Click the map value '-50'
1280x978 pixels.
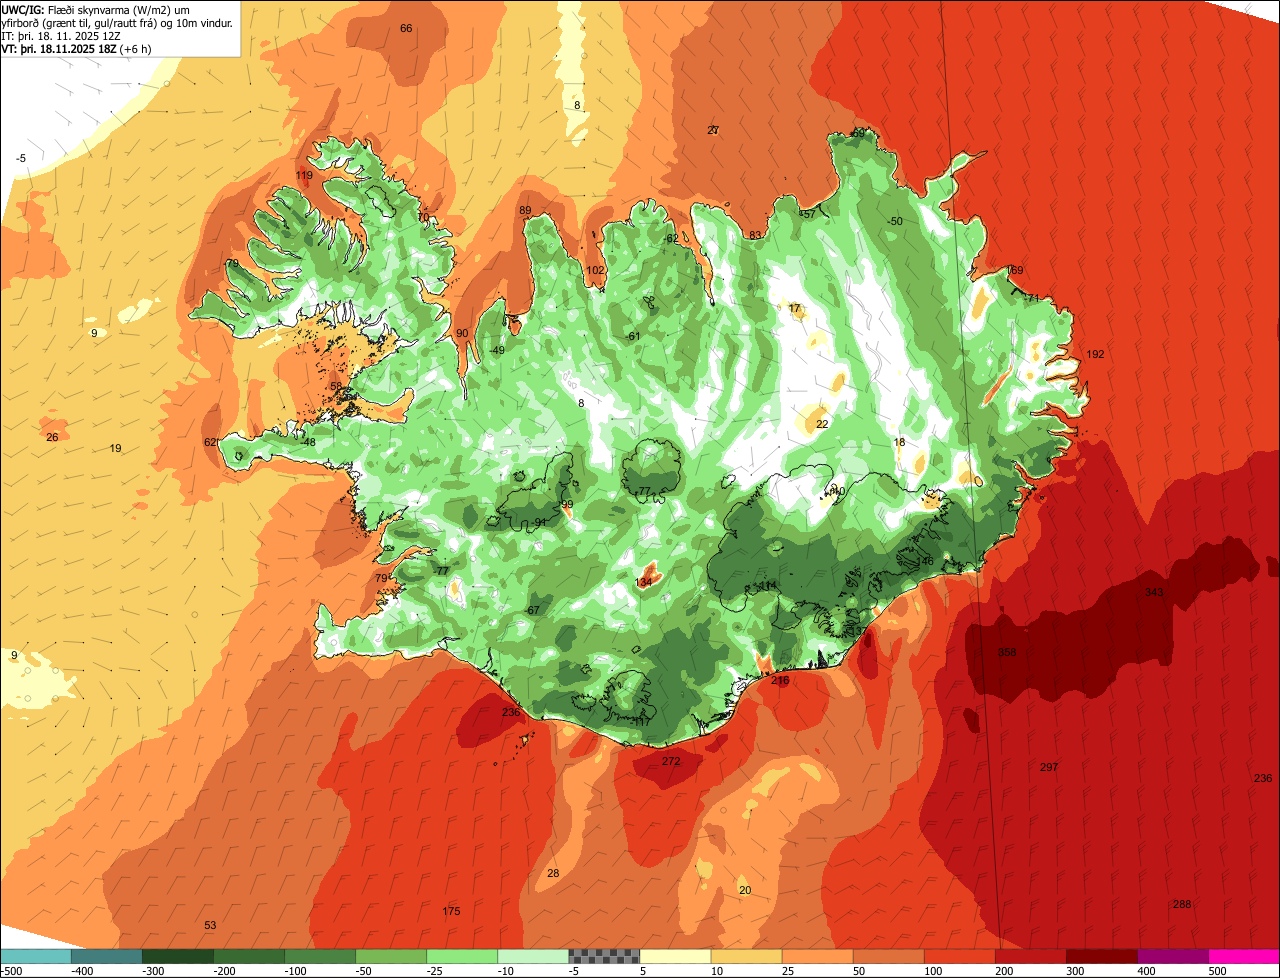pyautogui.click(x=895, y=222)
